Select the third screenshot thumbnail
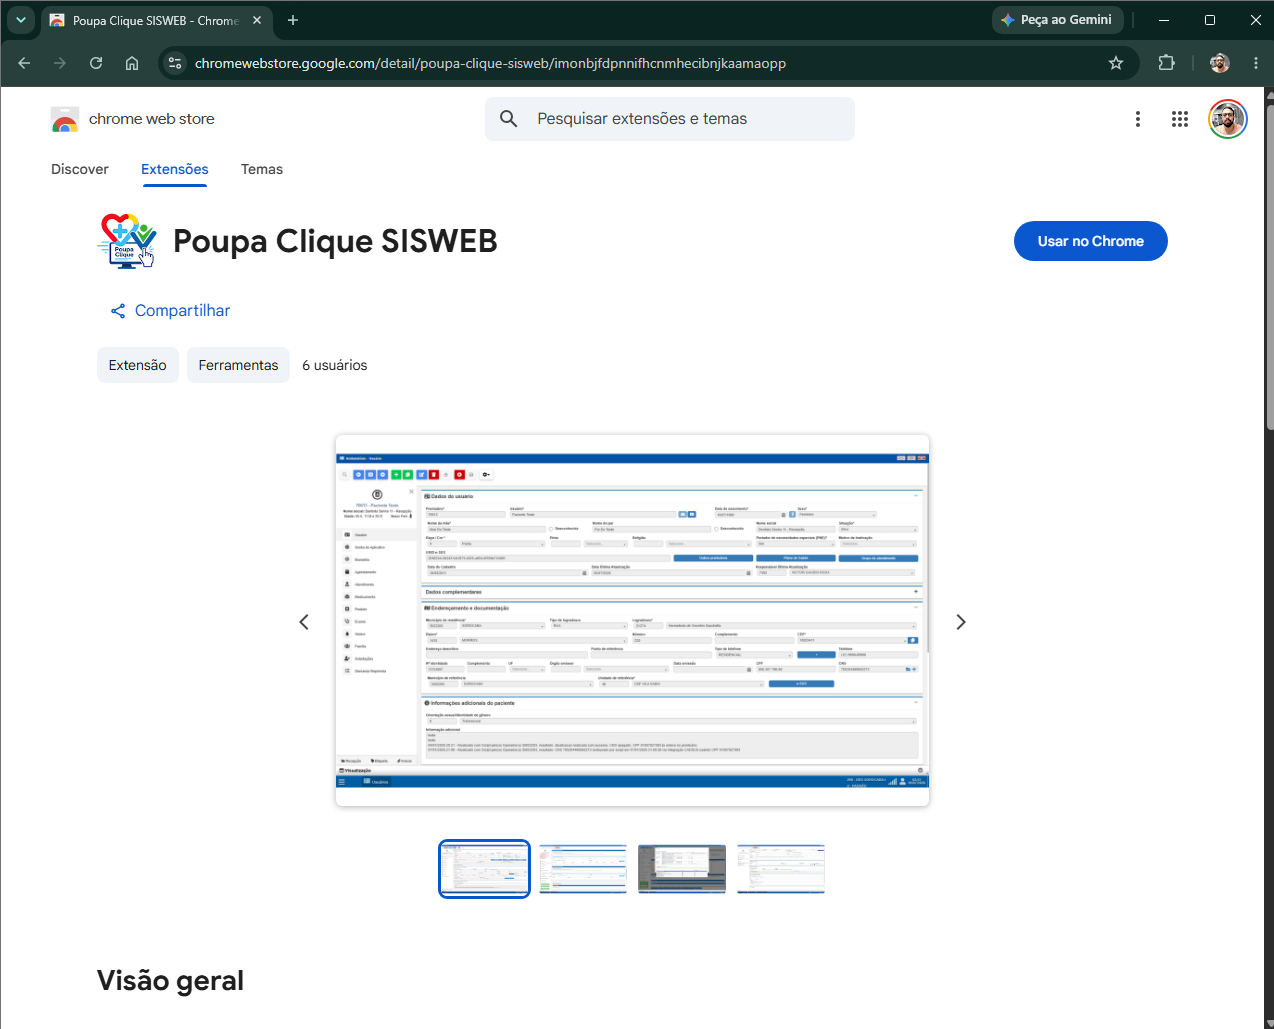This screenshot has width=1274, height=1029. [682, 869]
